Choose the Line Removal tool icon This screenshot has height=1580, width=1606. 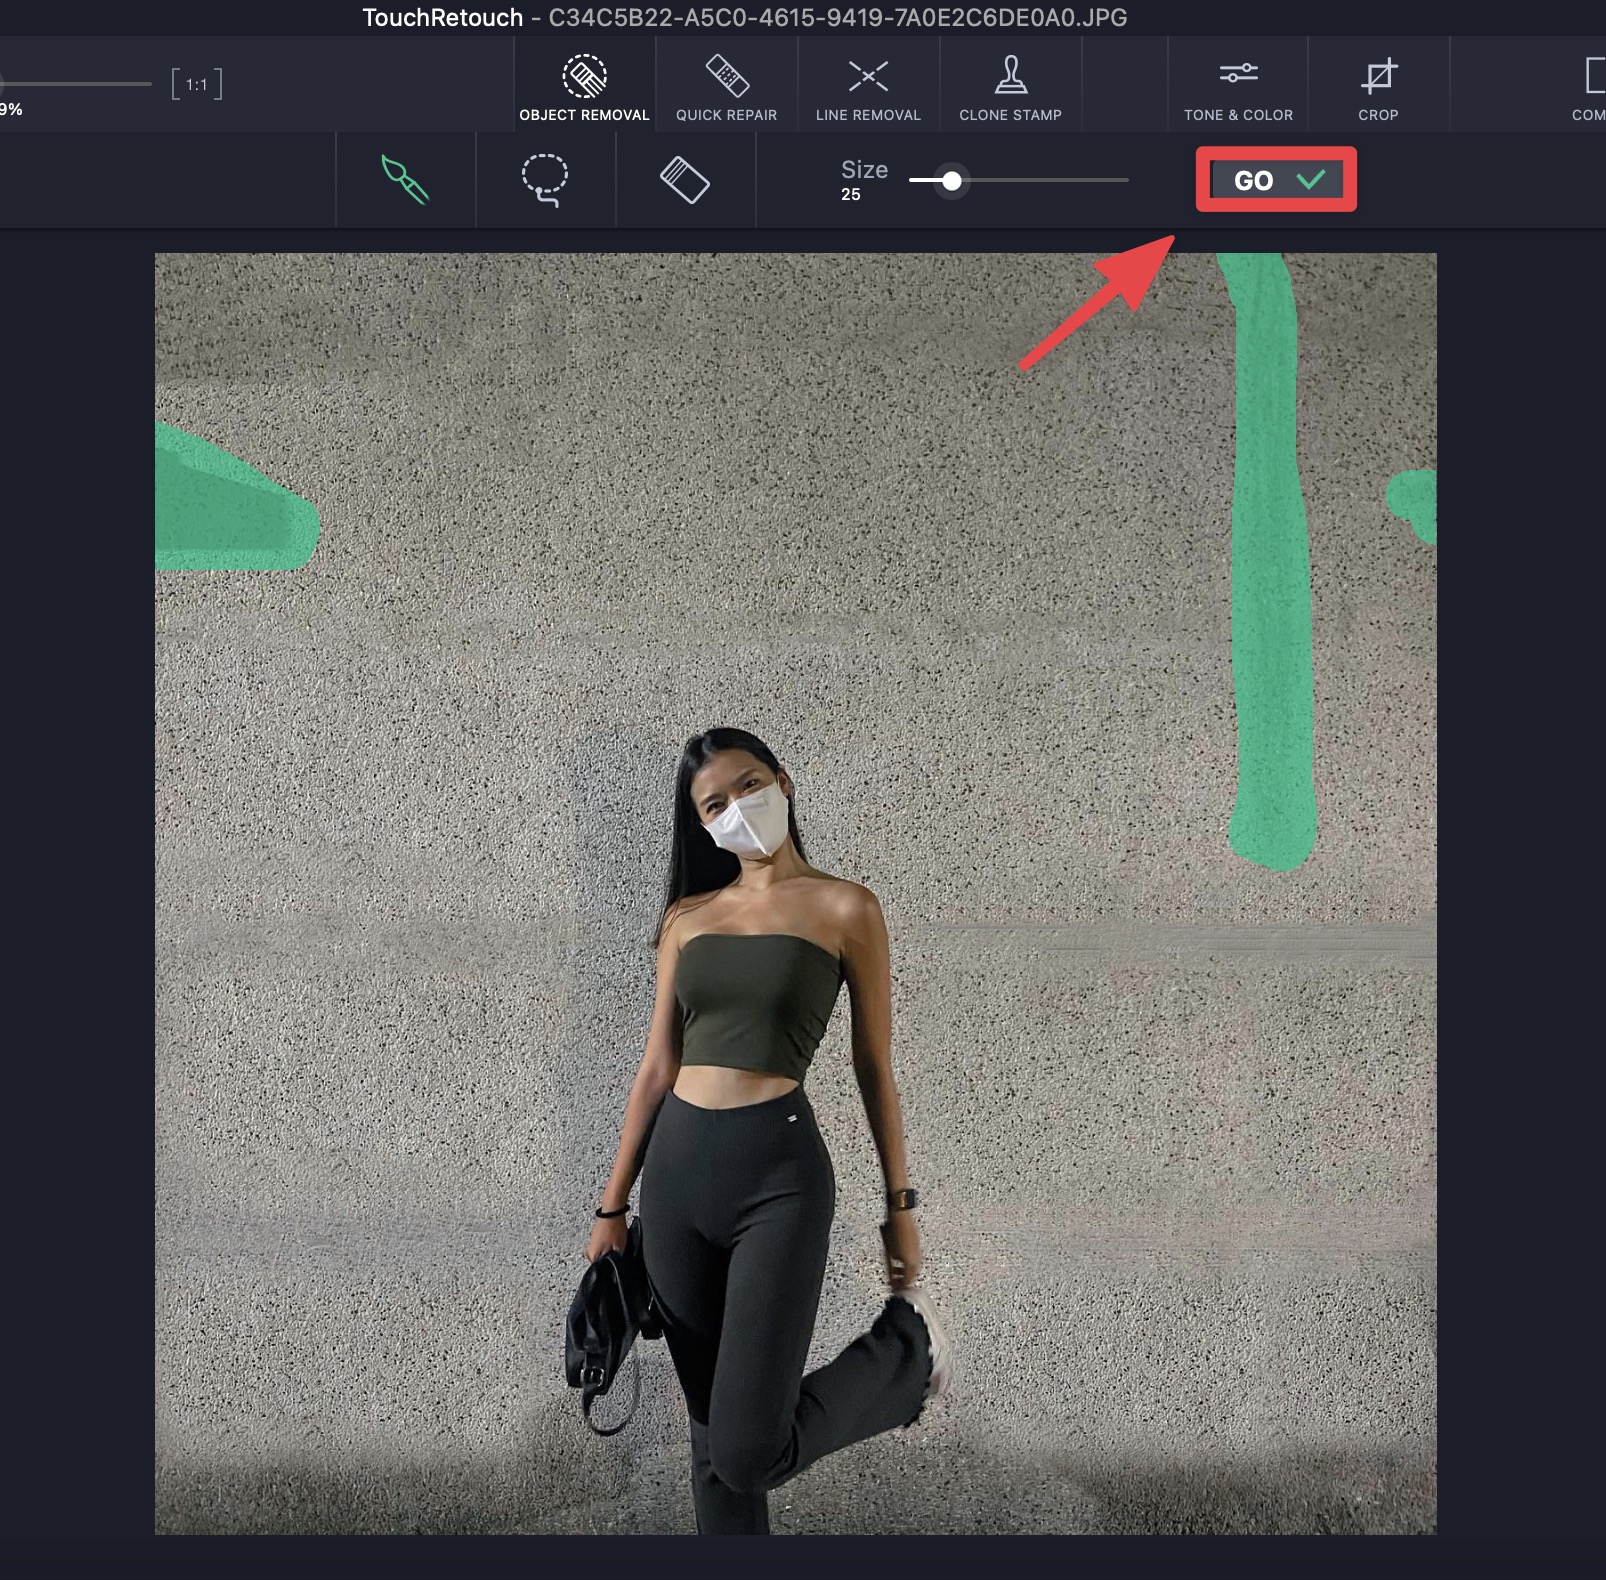pos(868,76)
